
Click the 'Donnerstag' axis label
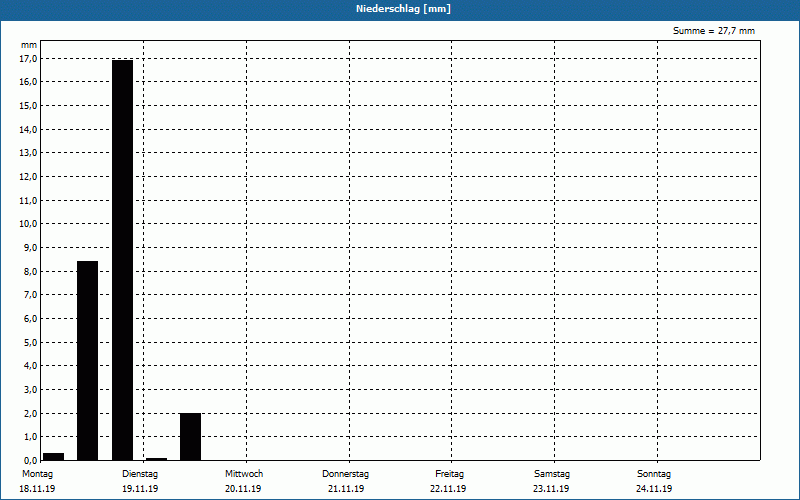pos(345,474)
